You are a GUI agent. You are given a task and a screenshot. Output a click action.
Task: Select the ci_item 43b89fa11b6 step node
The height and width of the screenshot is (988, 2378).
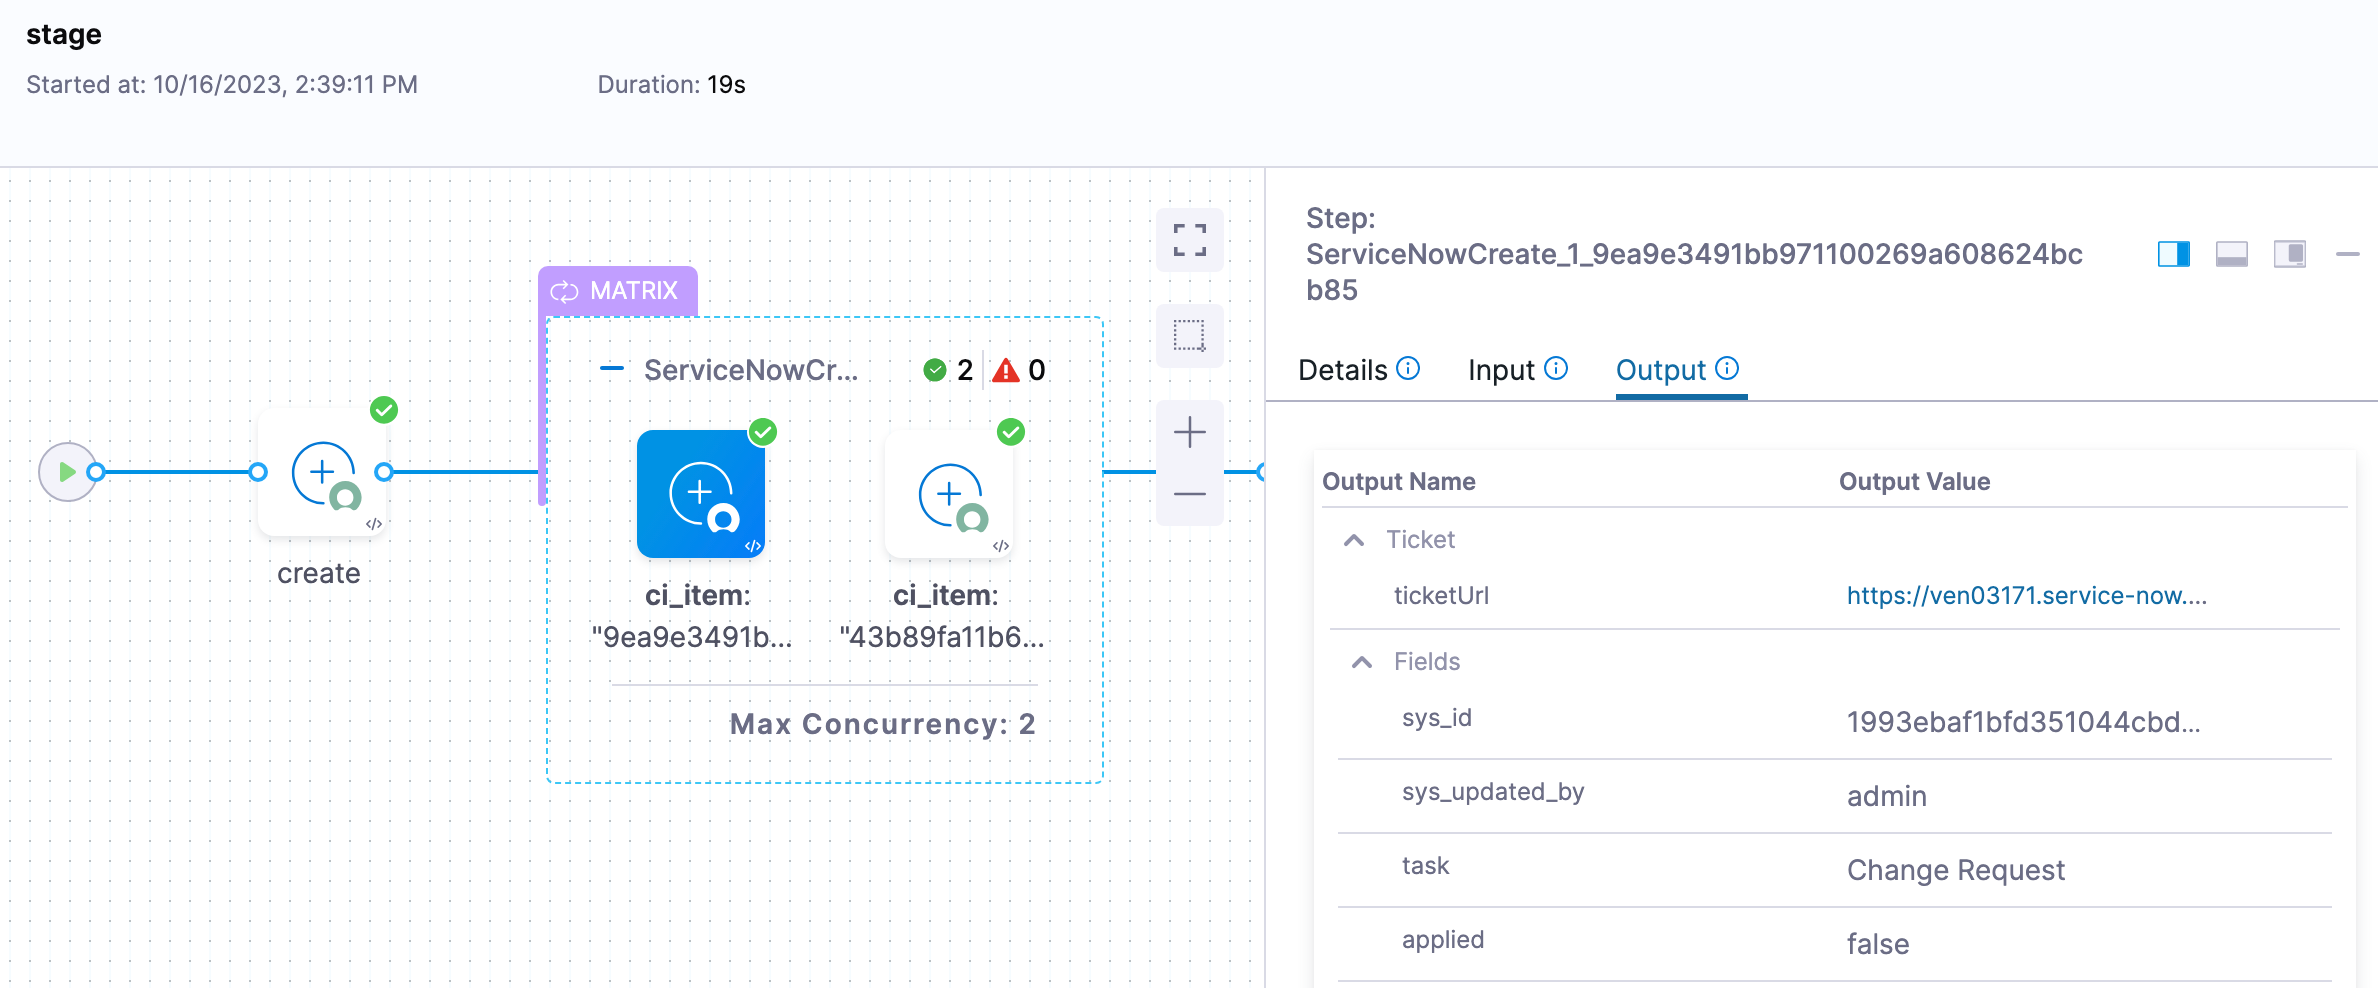[x=948, y=494]
